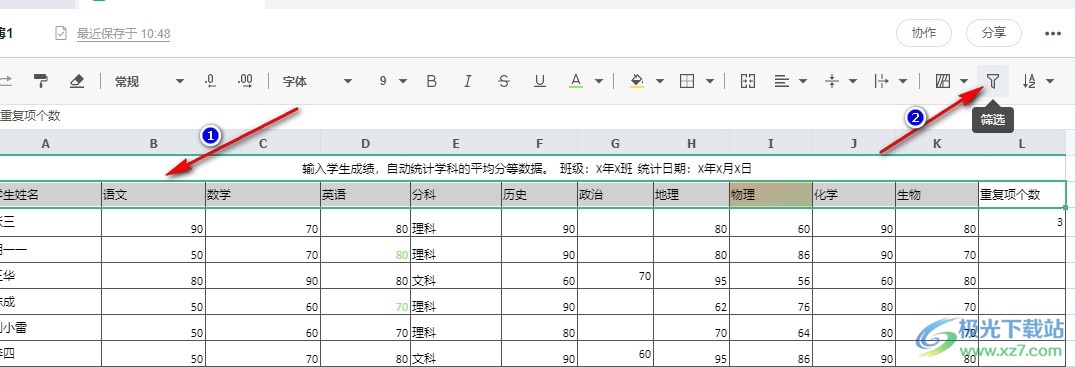Image resolution: width=1075 pixels, height=367 pixels.
Task: Click the 分享 share button
Action: click(x=994, y=33)
